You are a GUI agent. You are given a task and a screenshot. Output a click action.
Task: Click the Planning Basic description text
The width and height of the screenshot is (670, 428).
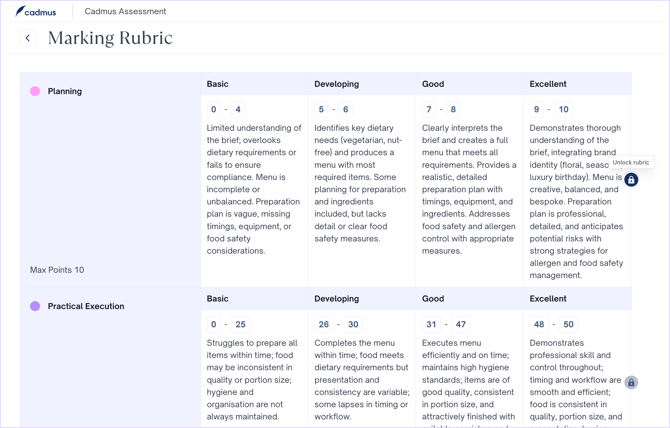[x=254, y=189]
